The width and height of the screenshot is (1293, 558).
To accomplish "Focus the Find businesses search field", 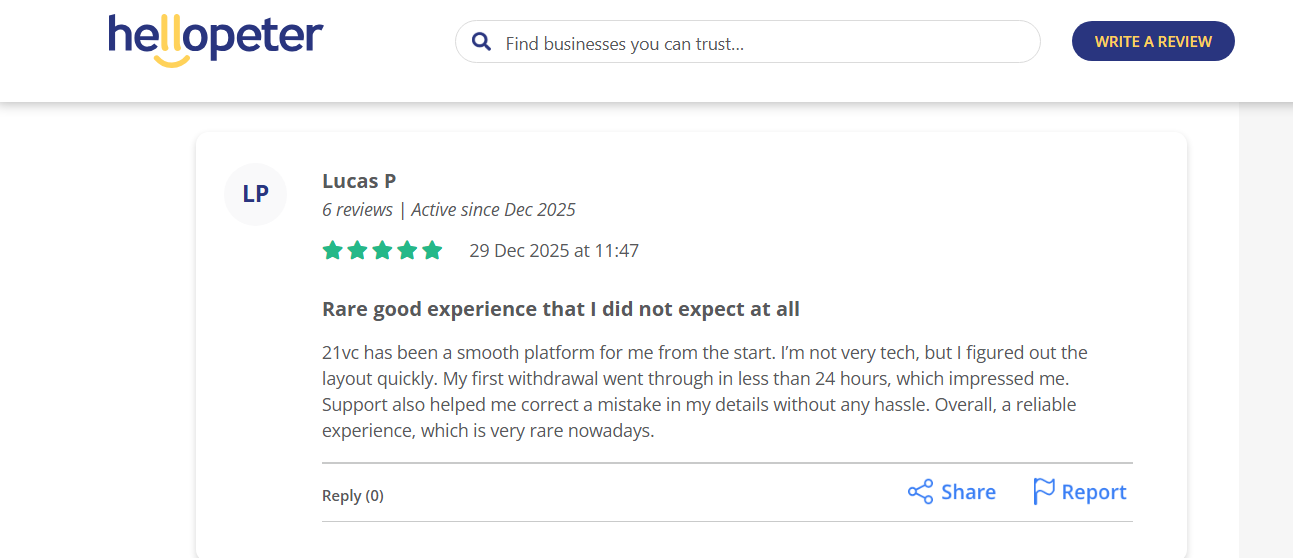I will 760,43.
